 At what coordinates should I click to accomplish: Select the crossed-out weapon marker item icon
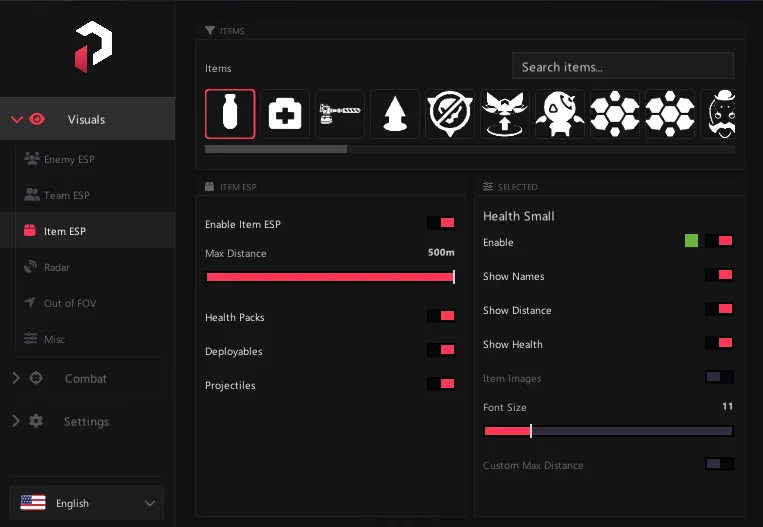pos(450,114)
